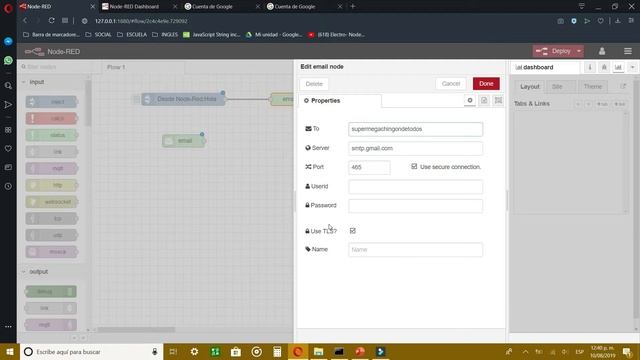The image size is (640, 360).
Task: Click the To email address field
Action: tap(416, 129)
